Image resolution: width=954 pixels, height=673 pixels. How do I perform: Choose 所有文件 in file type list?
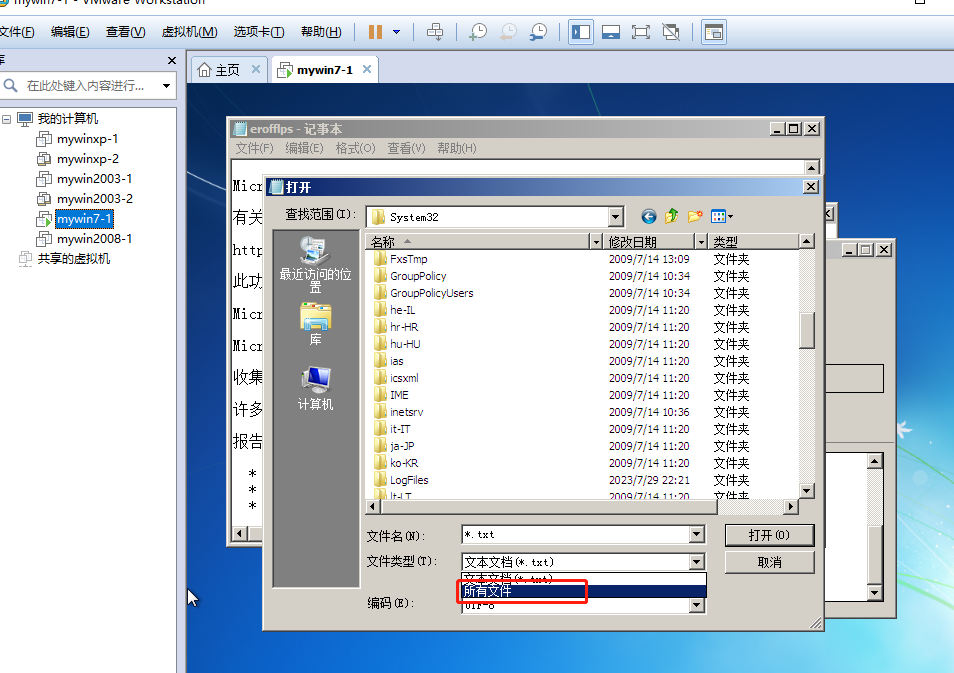[x=583, y=591]
